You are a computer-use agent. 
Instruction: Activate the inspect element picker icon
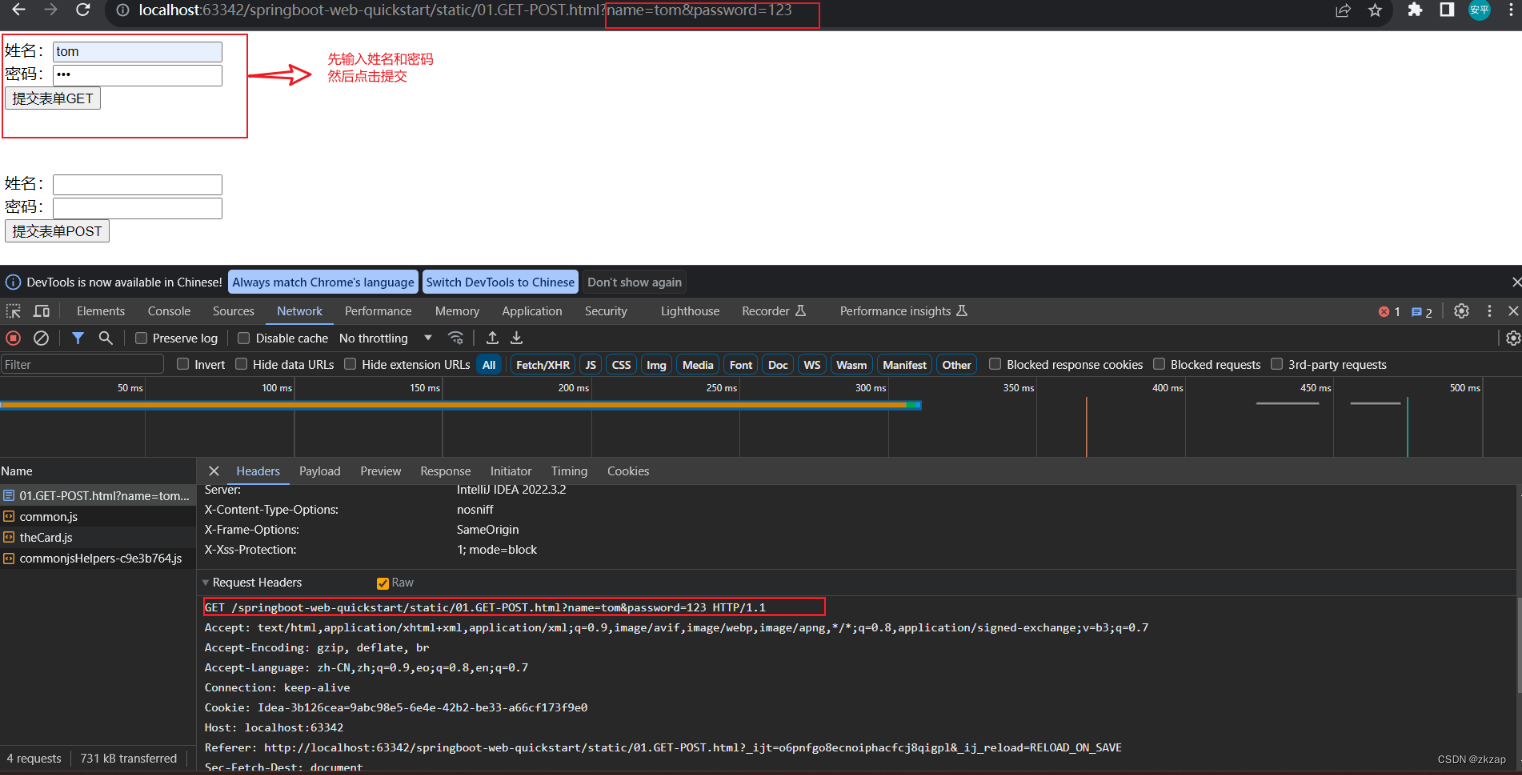(x=13, y=311)
